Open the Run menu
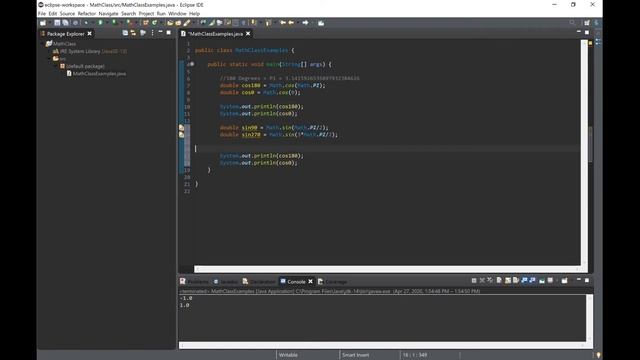The height and width of the screenshot is (360, 640). point(161,13)
